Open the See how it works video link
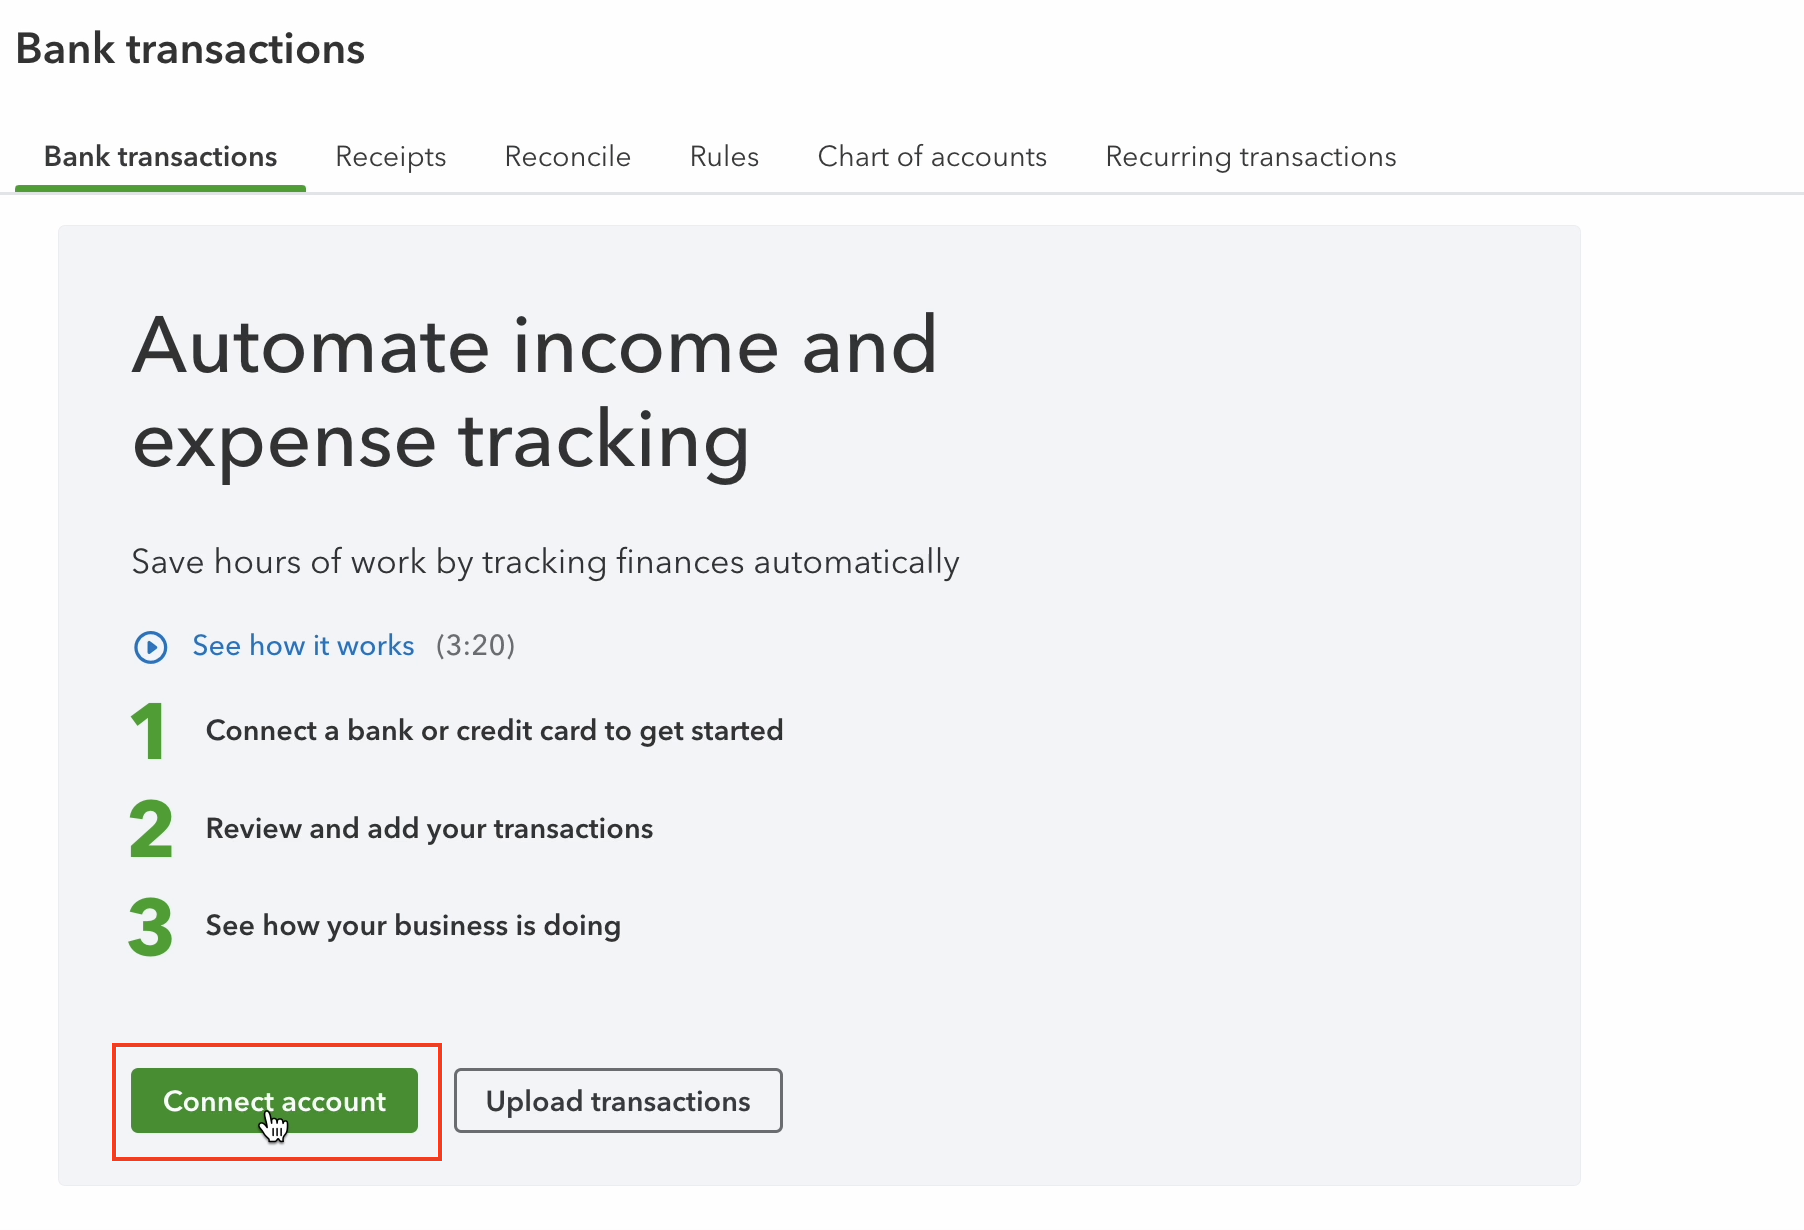This screenshot has width=1804, height=1230. click(303, 646)
